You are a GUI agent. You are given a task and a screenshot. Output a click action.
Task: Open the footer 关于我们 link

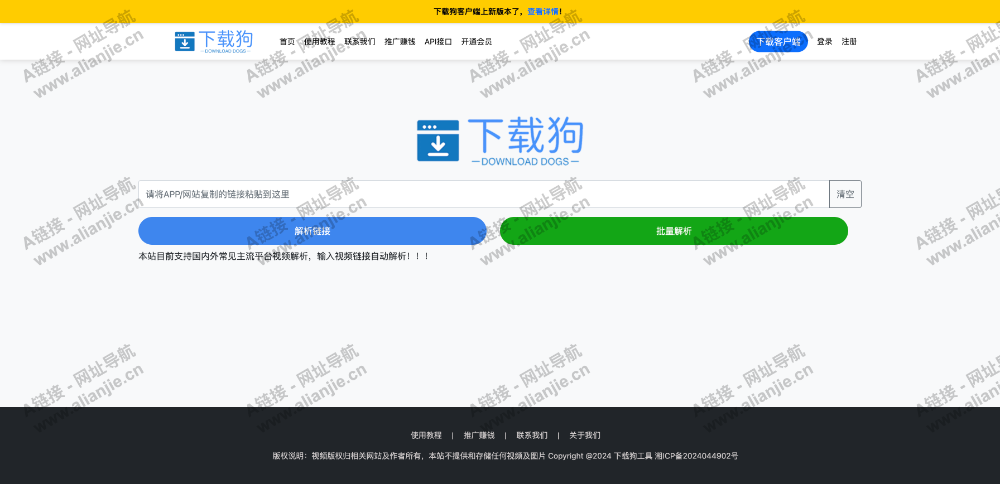pos(585,436)
